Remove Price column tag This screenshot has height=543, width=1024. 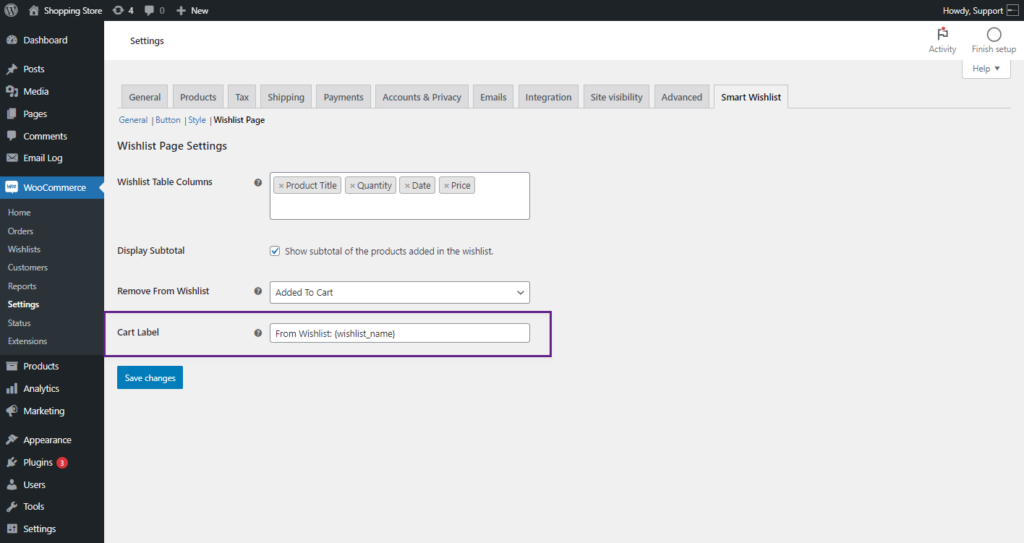[447, 186]
